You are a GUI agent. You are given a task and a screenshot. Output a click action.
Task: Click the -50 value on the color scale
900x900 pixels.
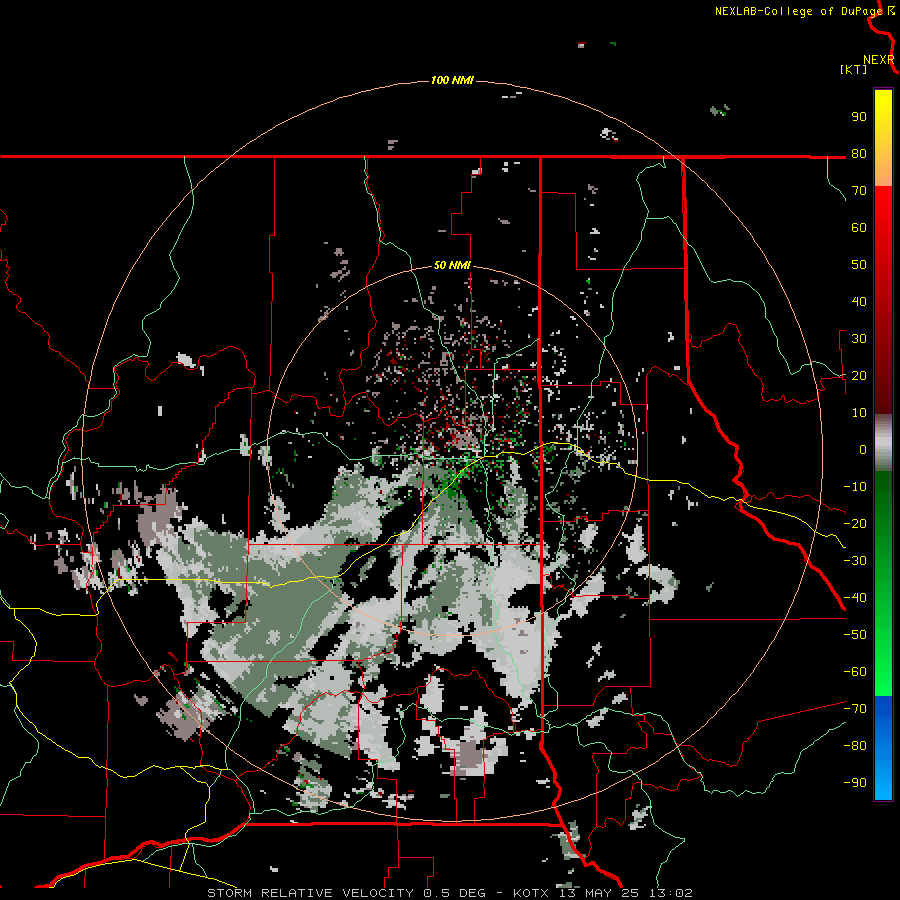point(855,635)
